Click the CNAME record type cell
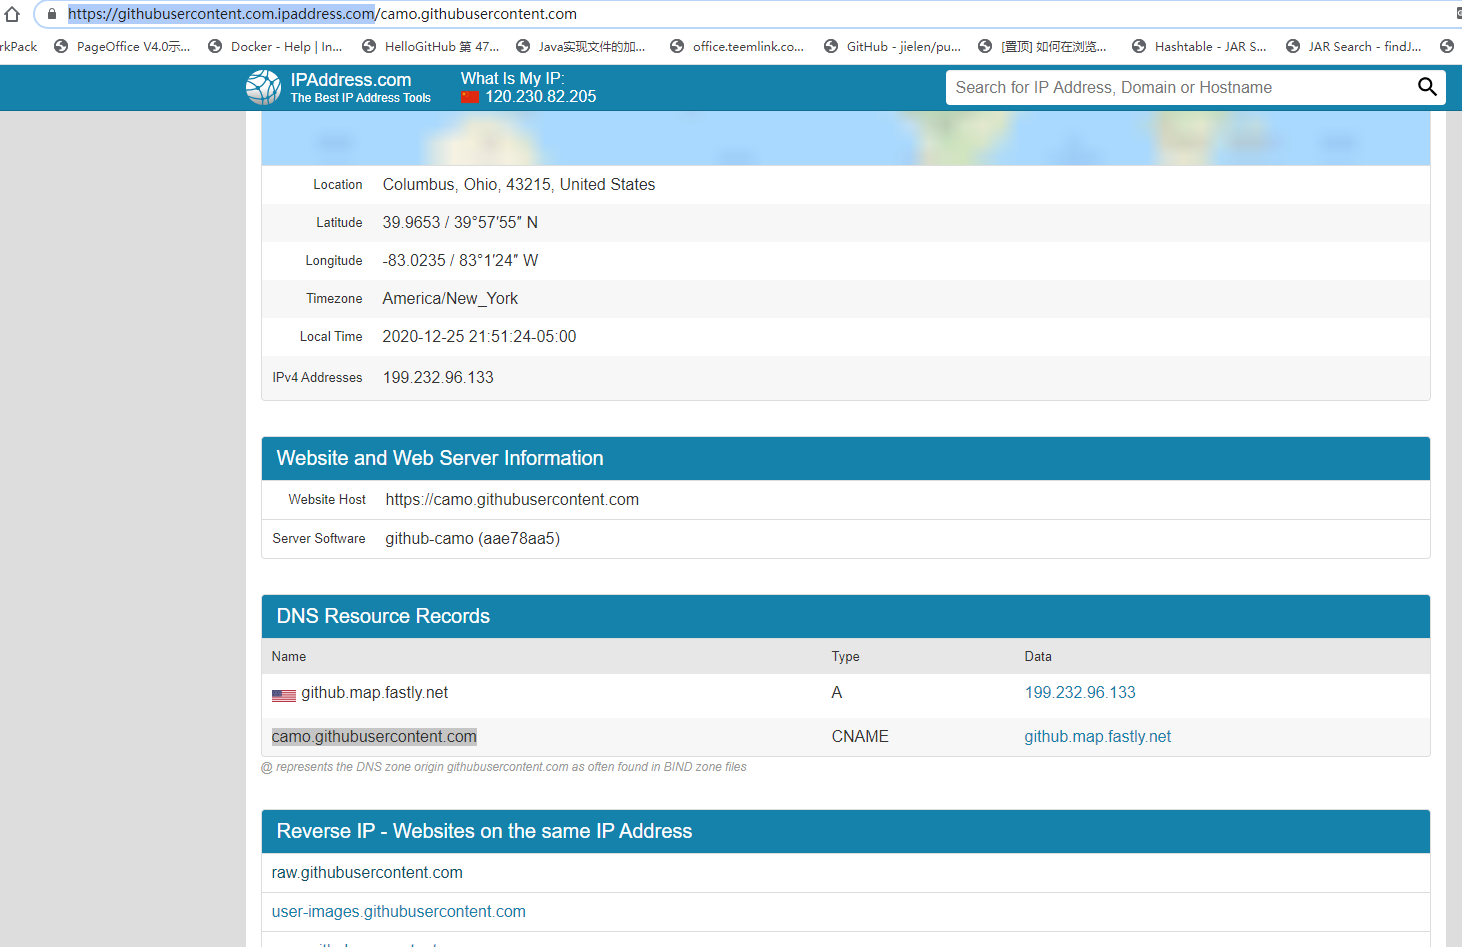The width and height of the screenshot is (1462, 947). pyautogui.click(x=860, y=736)
